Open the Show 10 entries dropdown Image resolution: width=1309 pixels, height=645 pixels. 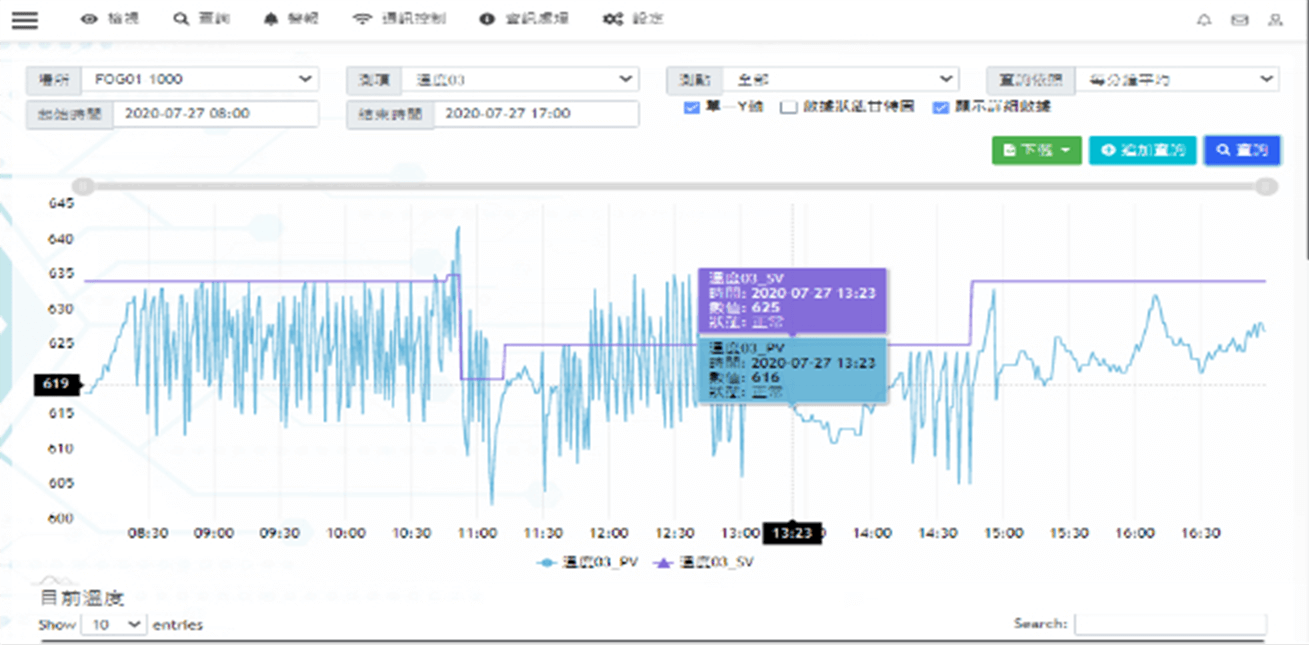(x=113, y=624)
